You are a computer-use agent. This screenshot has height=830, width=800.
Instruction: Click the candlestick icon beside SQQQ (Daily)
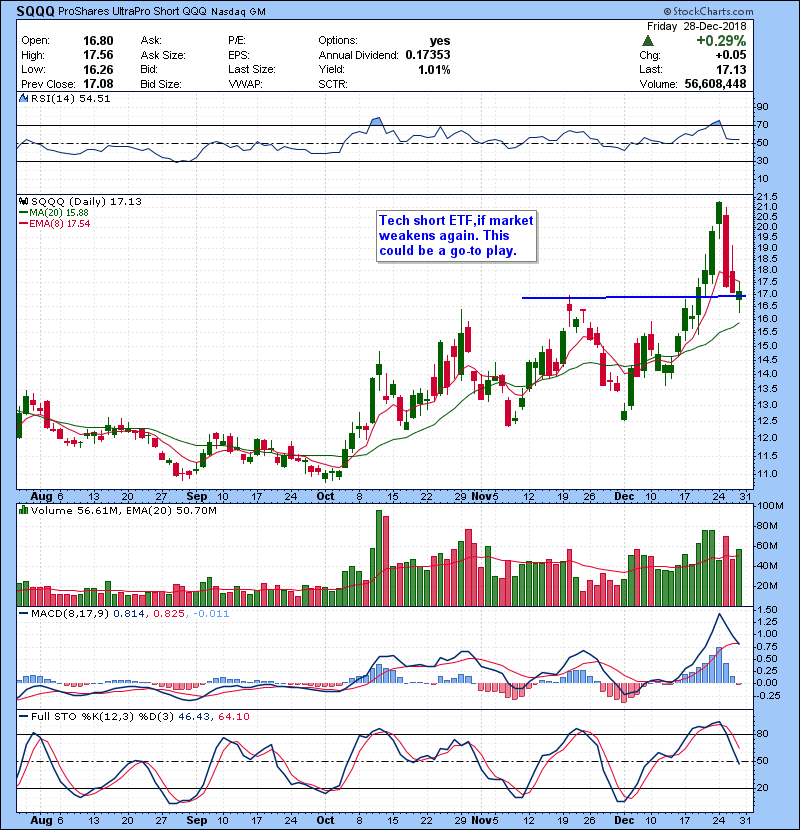23,202
